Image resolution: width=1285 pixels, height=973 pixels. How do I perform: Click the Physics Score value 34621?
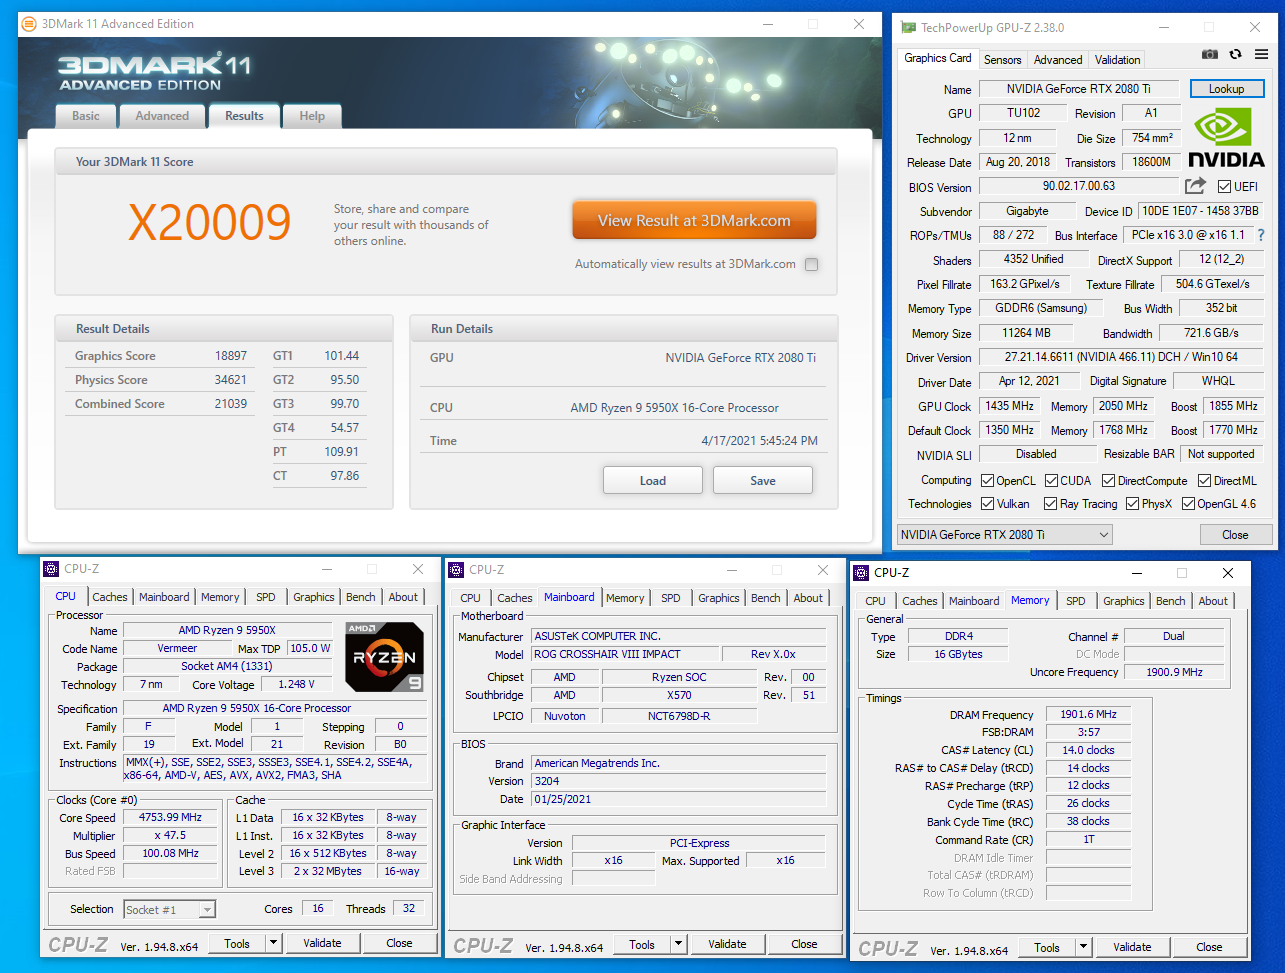[x=231, y=380]
